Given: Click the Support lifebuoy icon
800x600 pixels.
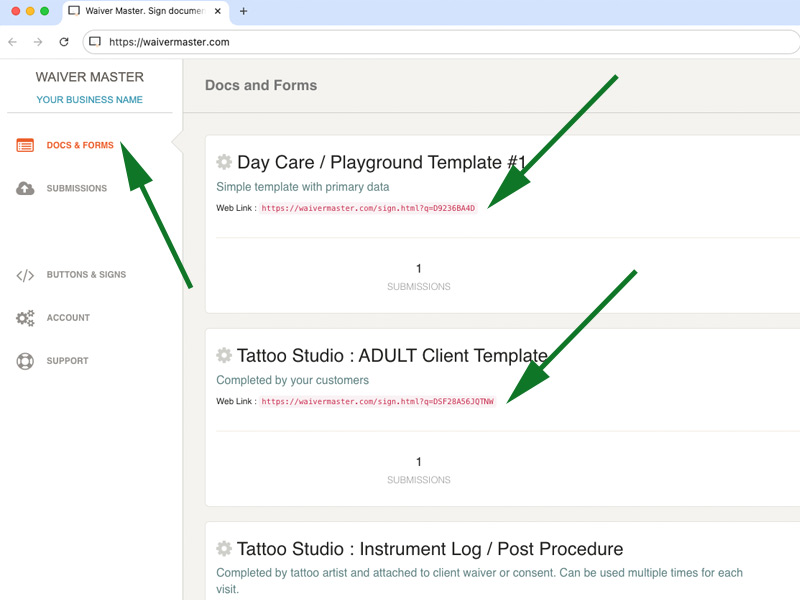Looking at the screenshot, I should coord(25,361).
